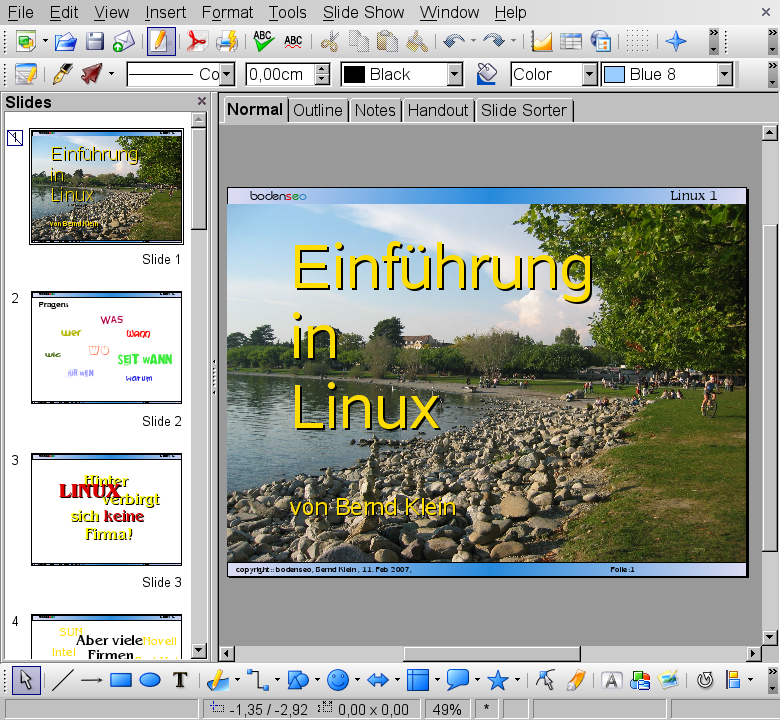This screenshot has height=720, width=780.
Task: Open the Navigator star icon
Action: [x=676, y=41]
